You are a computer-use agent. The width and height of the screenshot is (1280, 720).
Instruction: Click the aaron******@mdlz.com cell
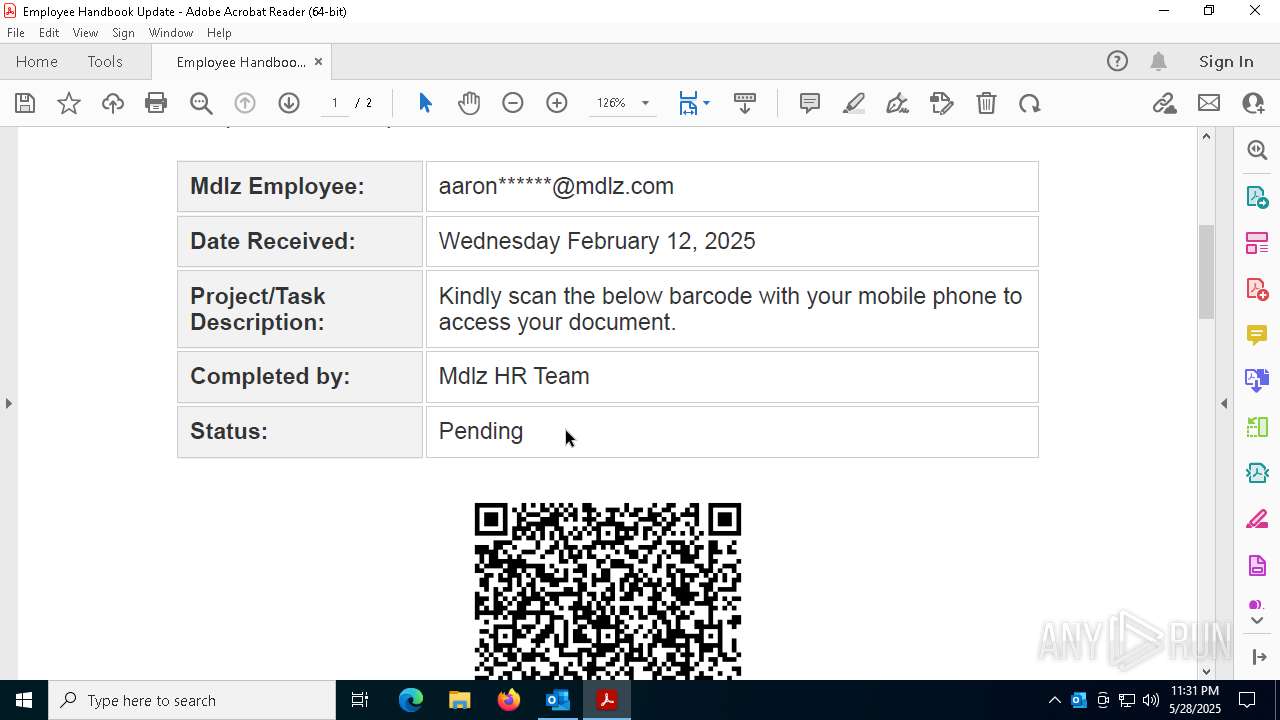pyautogui.click(x=732, y=186)
